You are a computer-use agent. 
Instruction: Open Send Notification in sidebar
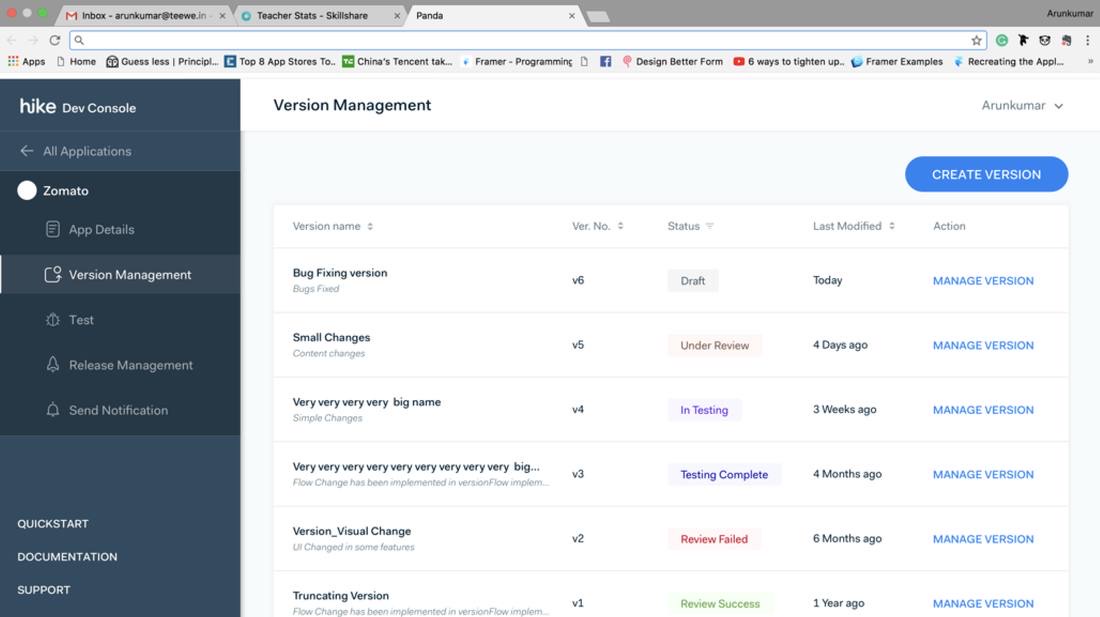point(121,409)
